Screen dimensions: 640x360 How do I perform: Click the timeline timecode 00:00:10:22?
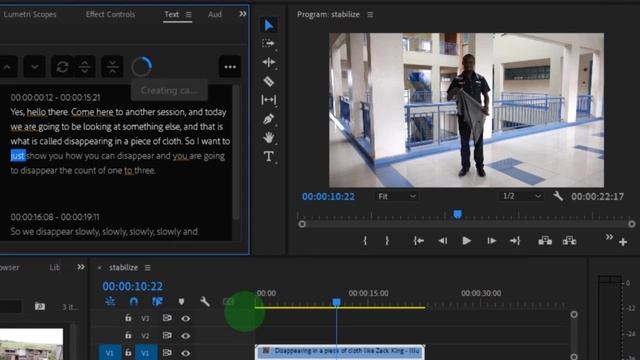pyautogui.click(x=133, y=286)
